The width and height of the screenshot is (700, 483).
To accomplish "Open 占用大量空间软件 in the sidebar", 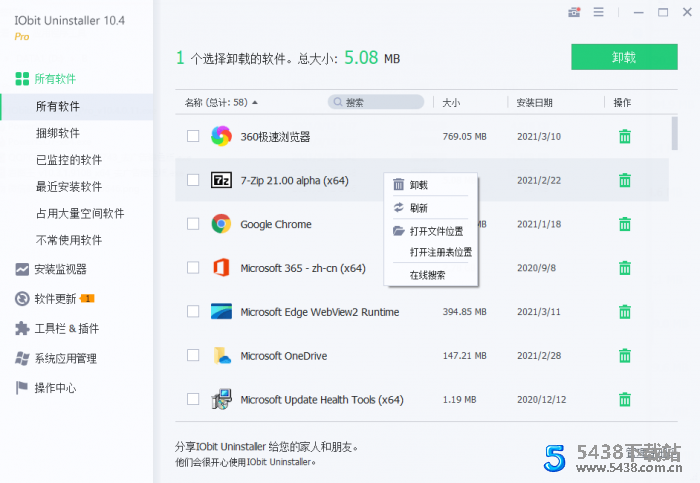I will pos(80,213).
